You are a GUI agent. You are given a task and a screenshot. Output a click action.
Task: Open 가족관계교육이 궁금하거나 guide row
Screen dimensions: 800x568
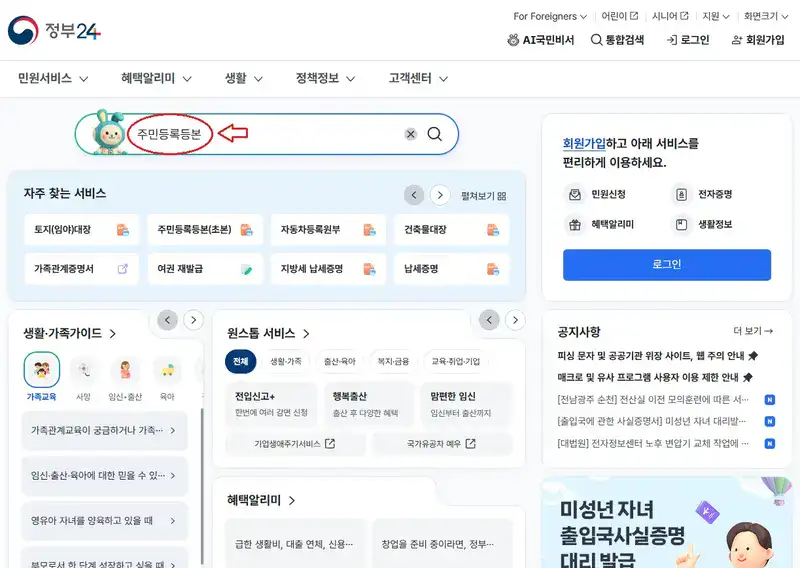coord(105,431)
